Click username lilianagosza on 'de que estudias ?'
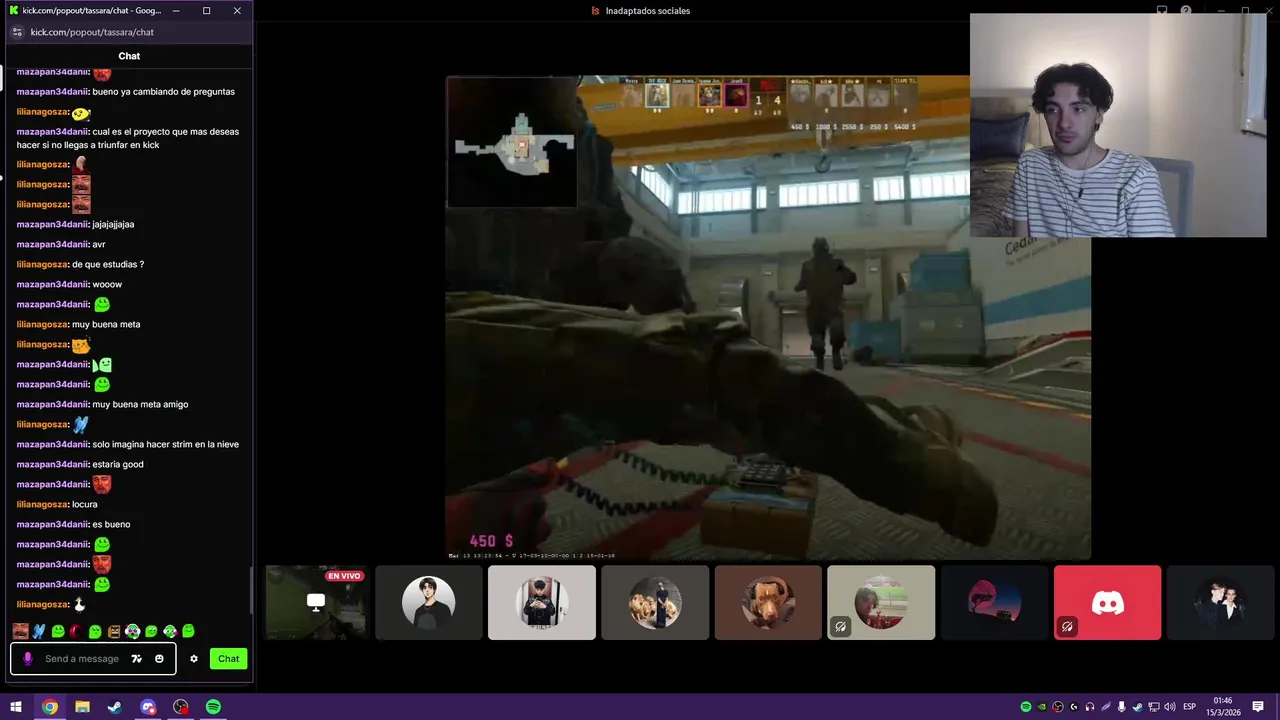 point(42,264)
